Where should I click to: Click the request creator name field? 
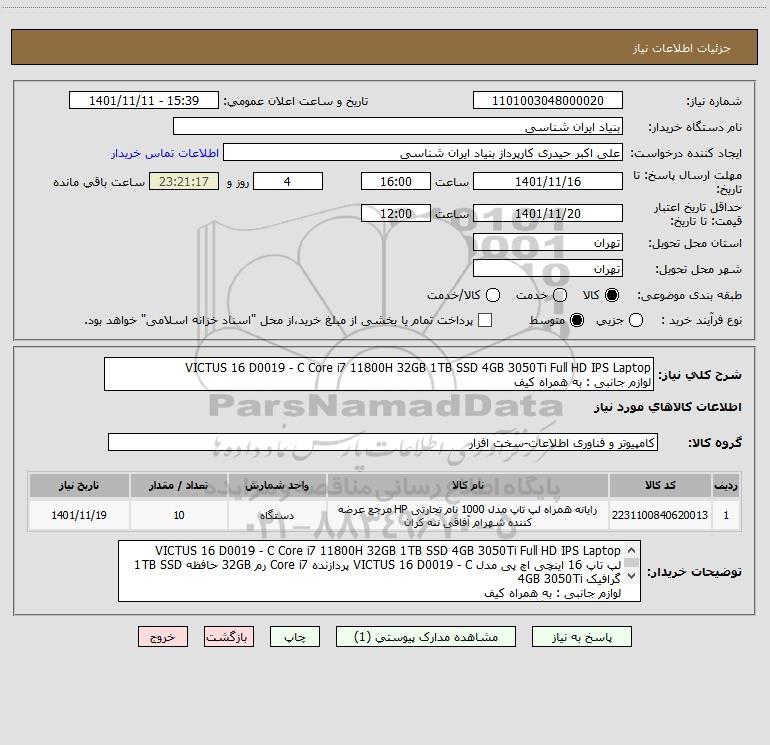[x=423, y=153]
